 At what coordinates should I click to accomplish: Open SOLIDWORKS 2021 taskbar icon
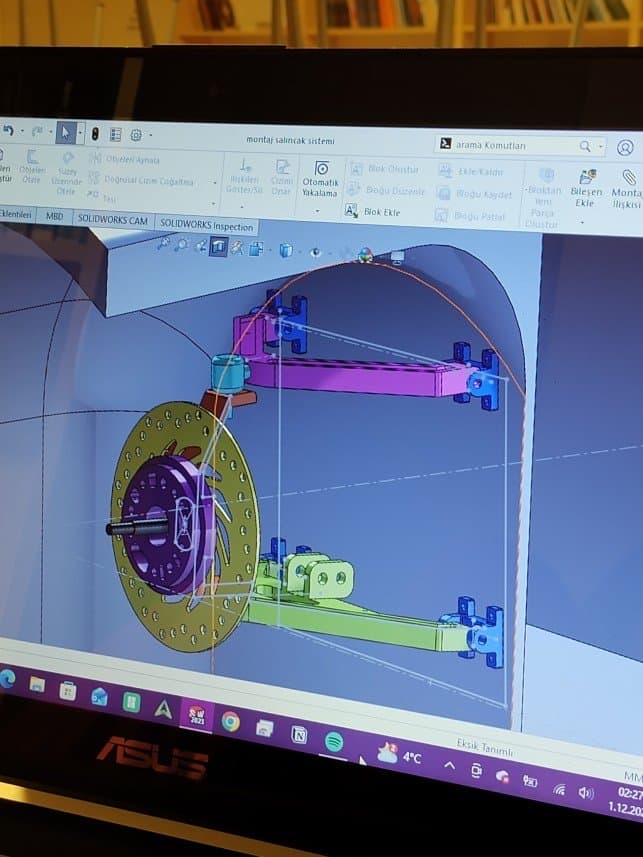197,715
